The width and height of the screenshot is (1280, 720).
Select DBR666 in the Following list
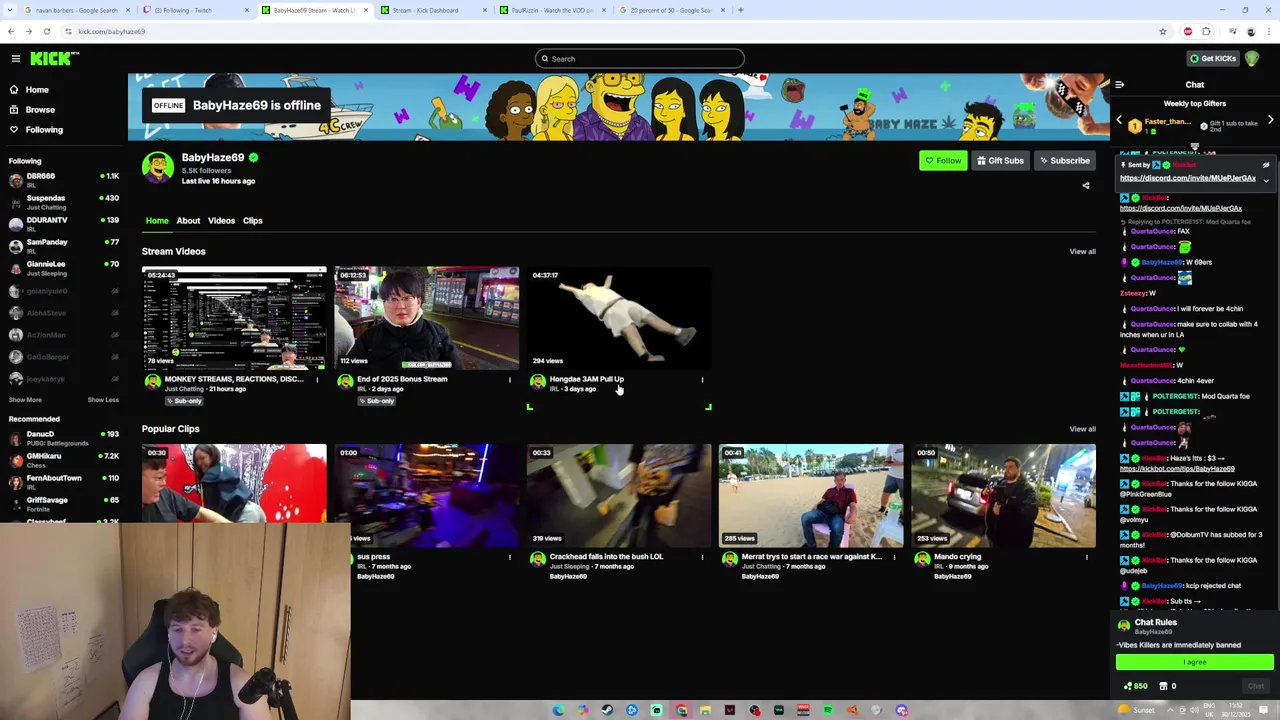click(63, 181)
